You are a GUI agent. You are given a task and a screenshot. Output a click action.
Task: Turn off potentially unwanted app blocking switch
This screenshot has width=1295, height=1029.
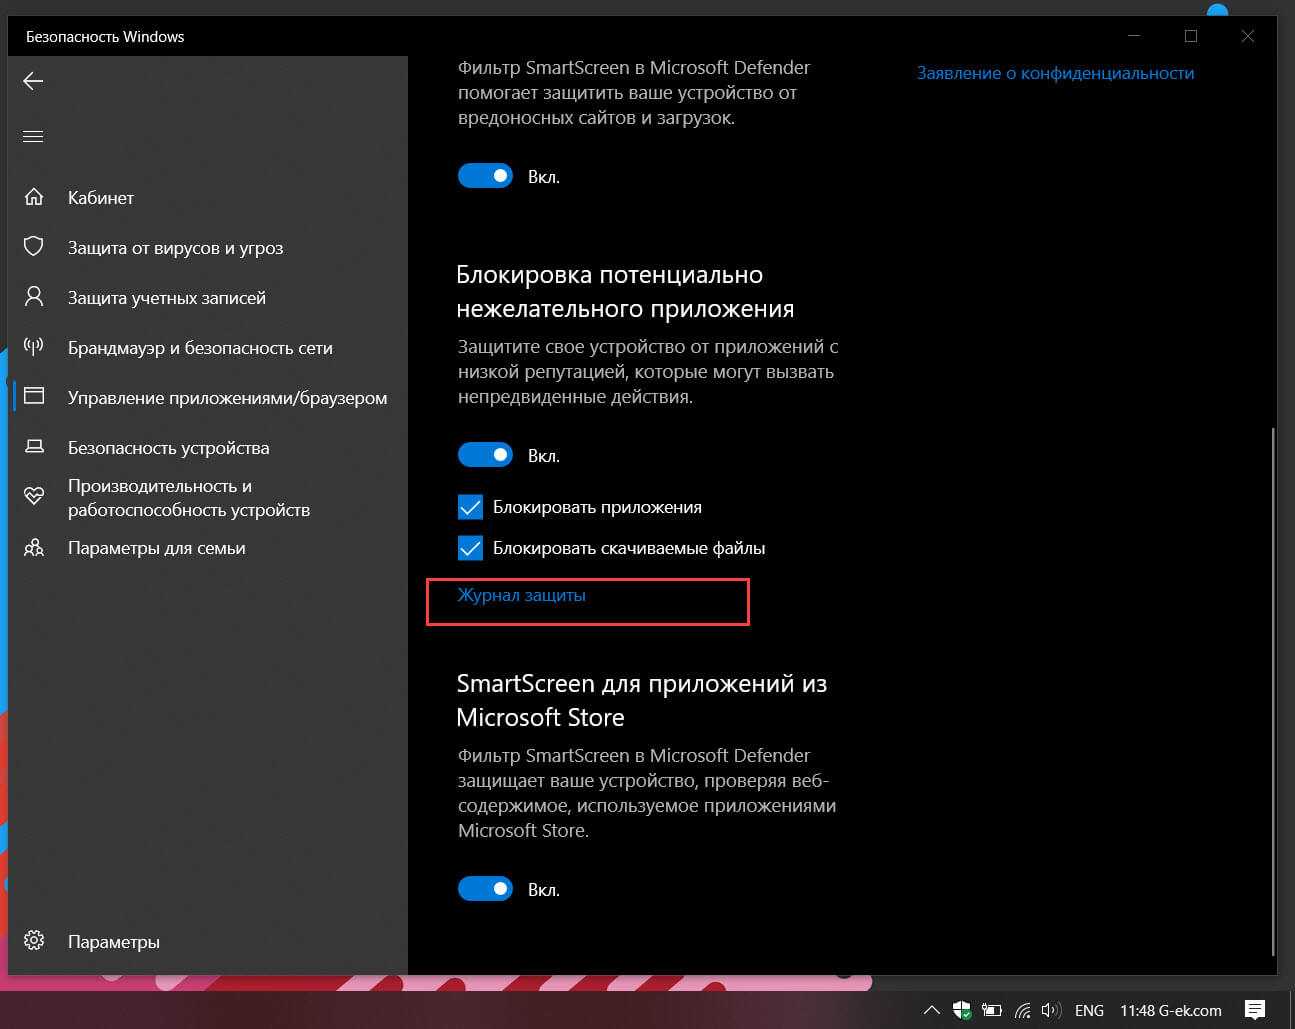485,455
